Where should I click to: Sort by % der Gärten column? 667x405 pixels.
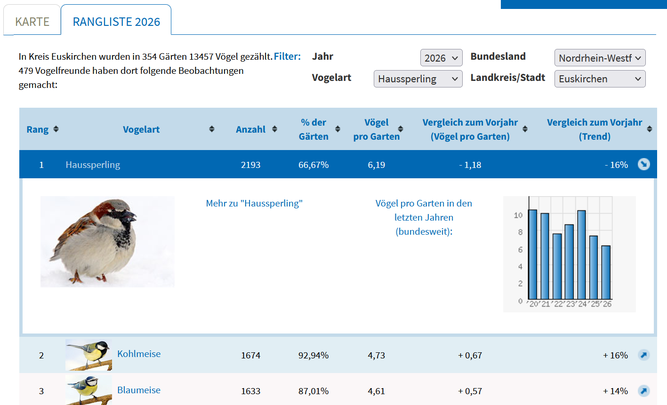(314, 129)
